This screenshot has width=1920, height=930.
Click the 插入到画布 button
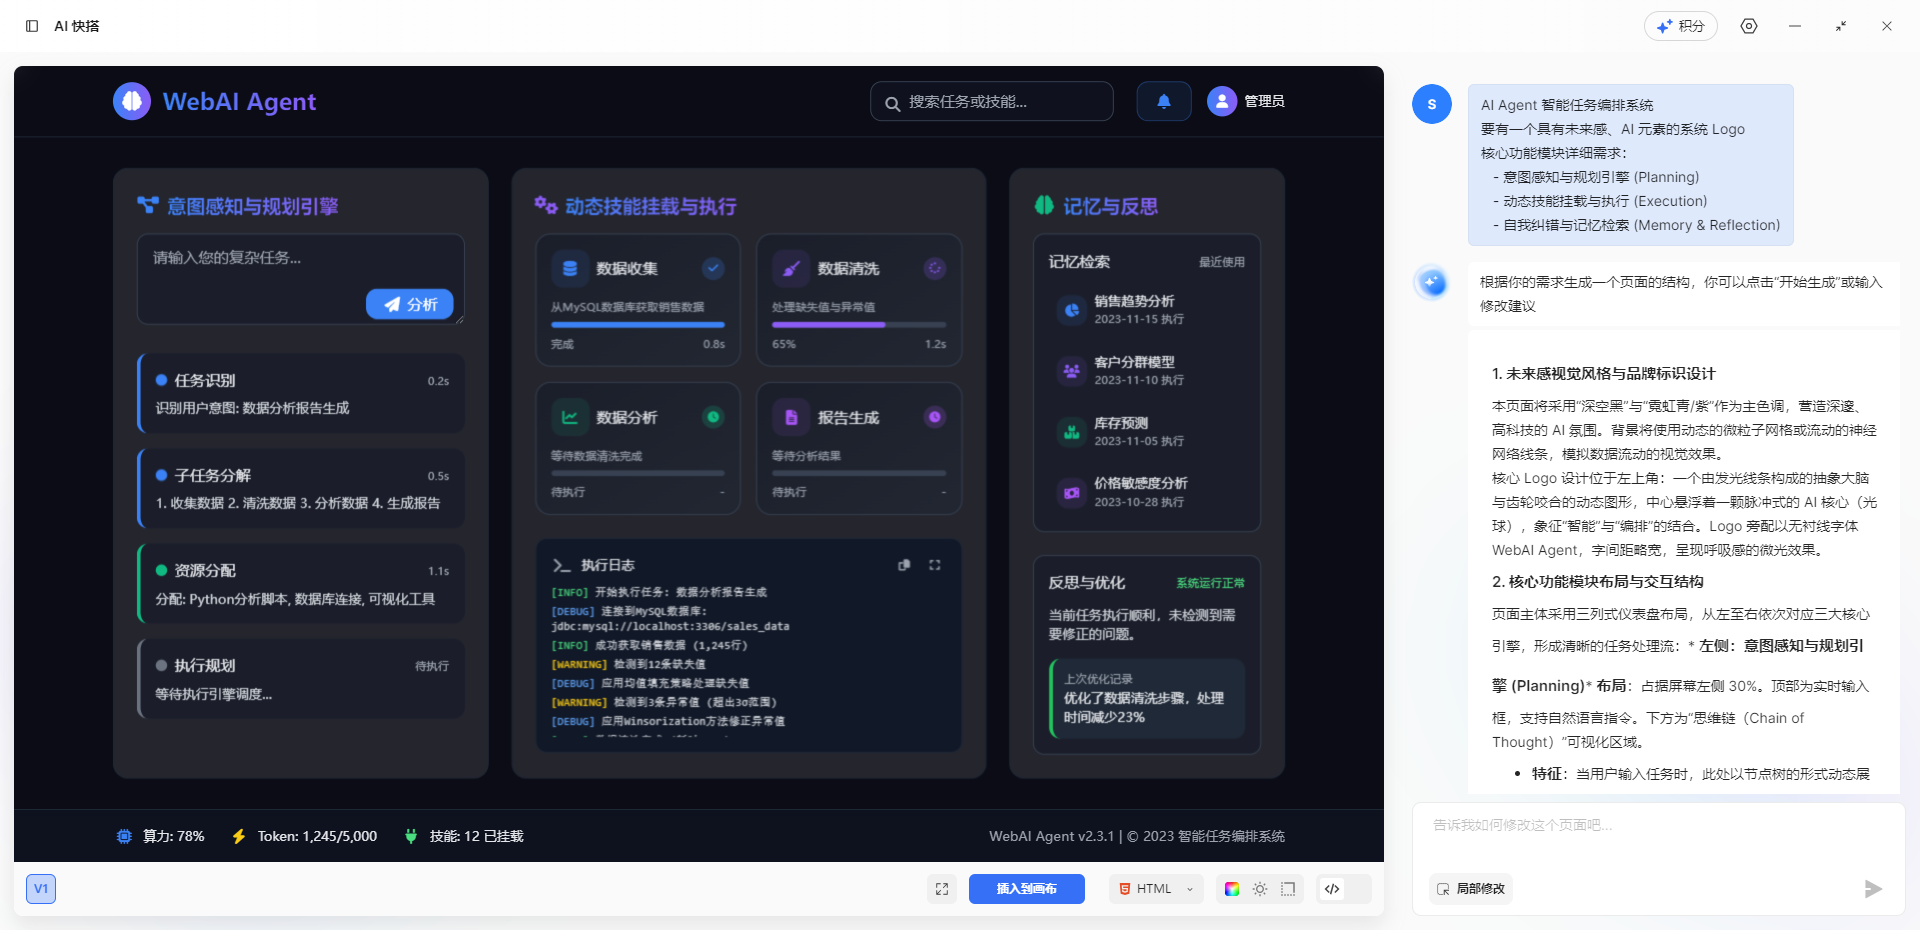1026,889
